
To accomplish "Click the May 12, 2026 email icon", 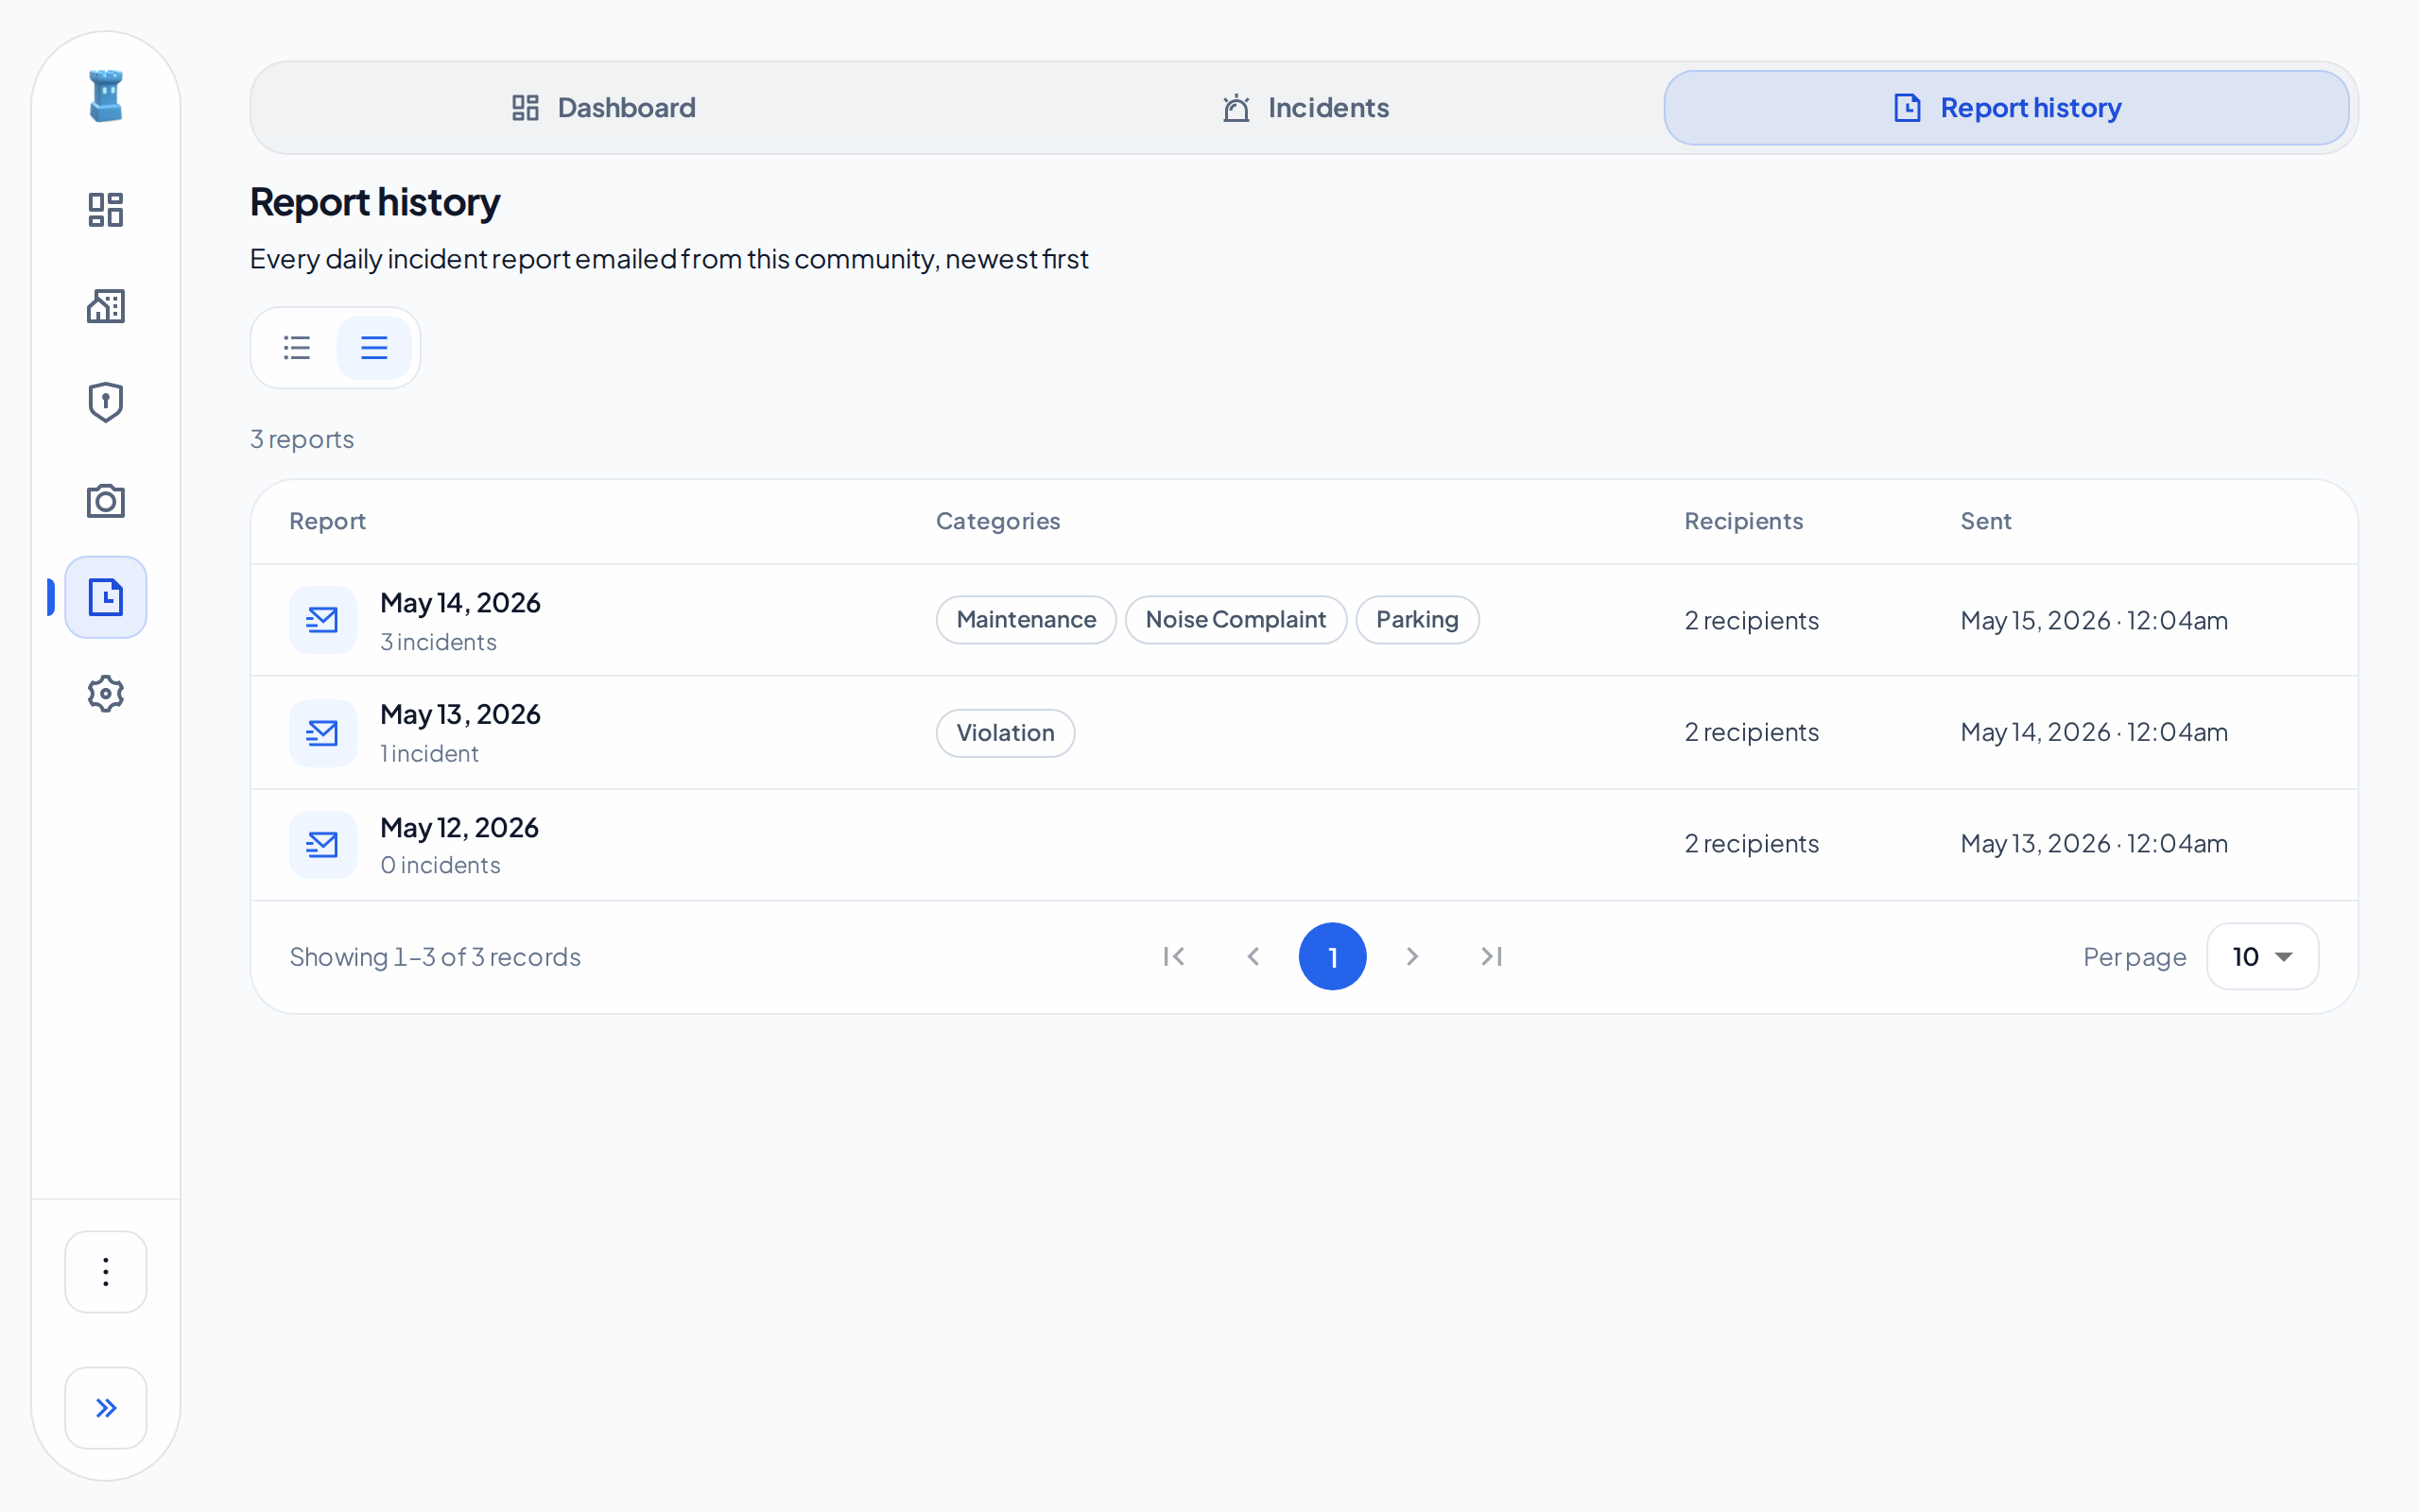I will (323, 845).
